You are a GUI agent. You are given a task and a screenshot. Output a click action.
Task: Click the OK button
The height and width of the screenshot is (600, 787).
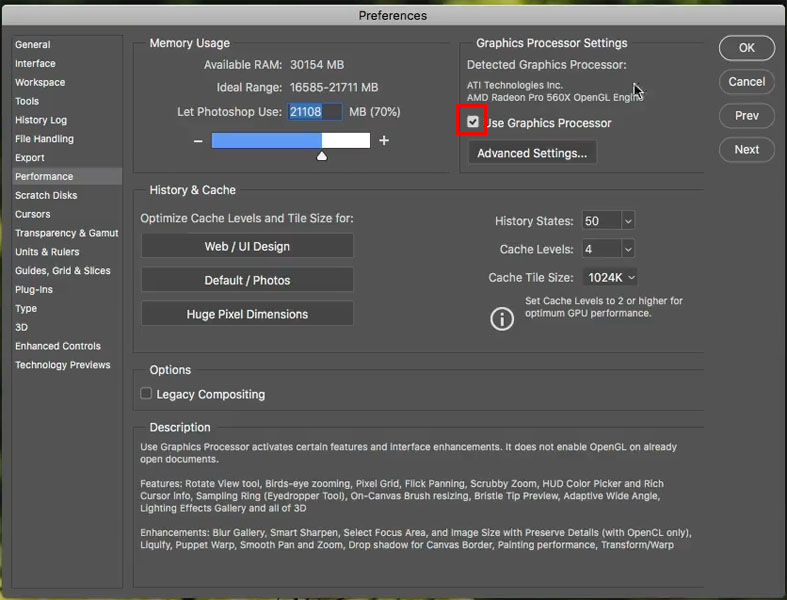[x=746, y=48]
